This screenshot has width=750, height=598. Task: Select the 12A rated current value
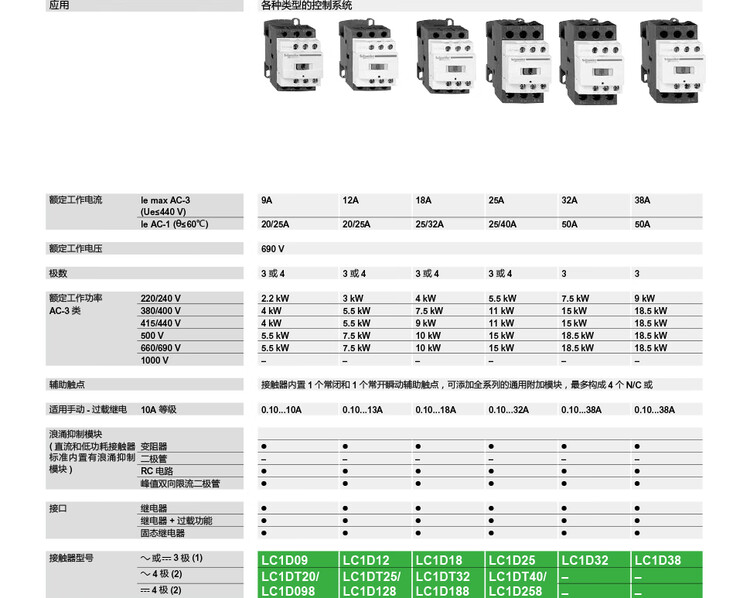click(x=350, y=200)
